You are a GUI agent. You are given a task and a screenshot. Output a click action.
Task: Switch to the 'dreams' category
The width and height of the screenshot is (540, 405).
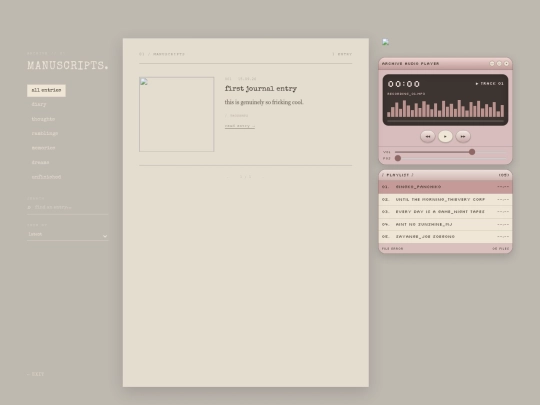[x=40, y=162]
